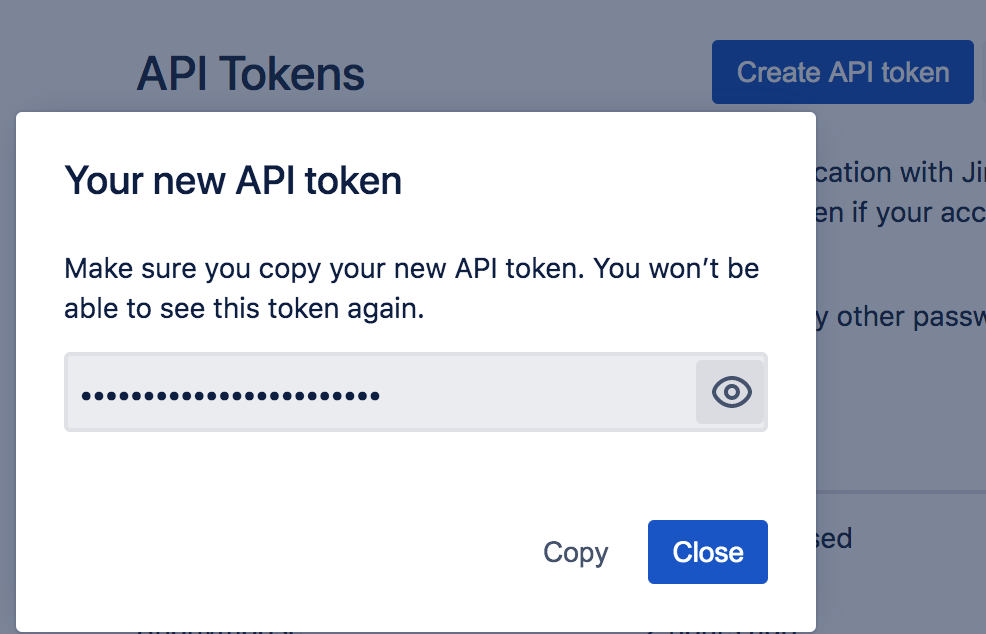Click the partially hidden 'sed' column label
Viewport: 986px width, 634px height.
tap(835, 539)
